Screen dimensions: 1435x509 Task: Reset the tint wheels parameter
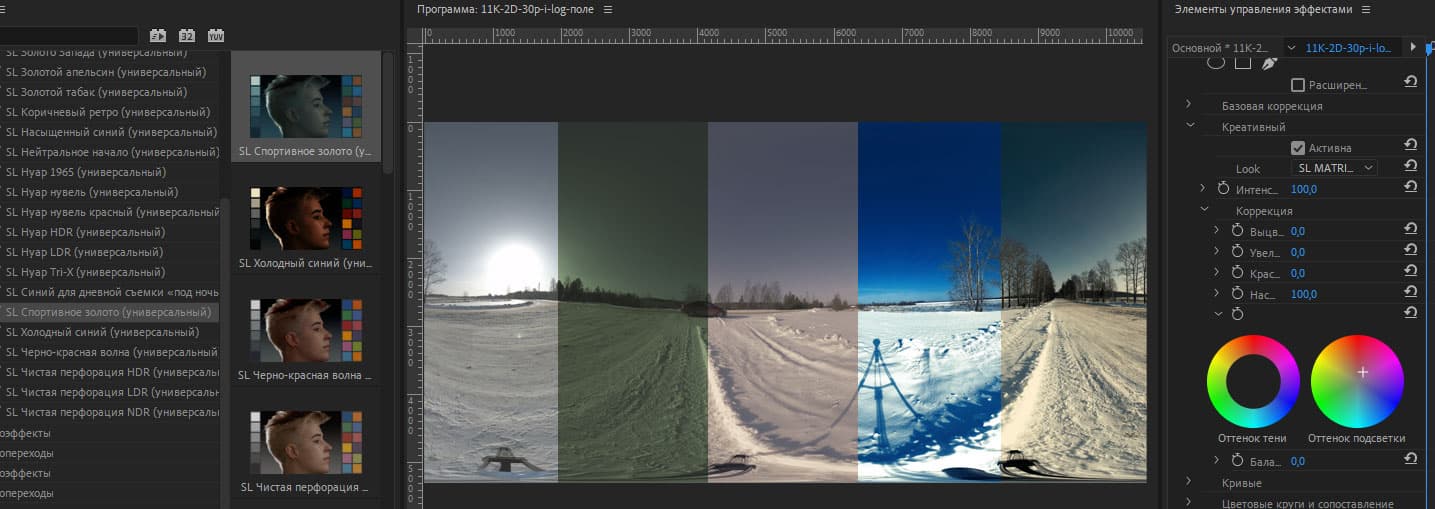pyautogui.click(x=1410, y=314)
